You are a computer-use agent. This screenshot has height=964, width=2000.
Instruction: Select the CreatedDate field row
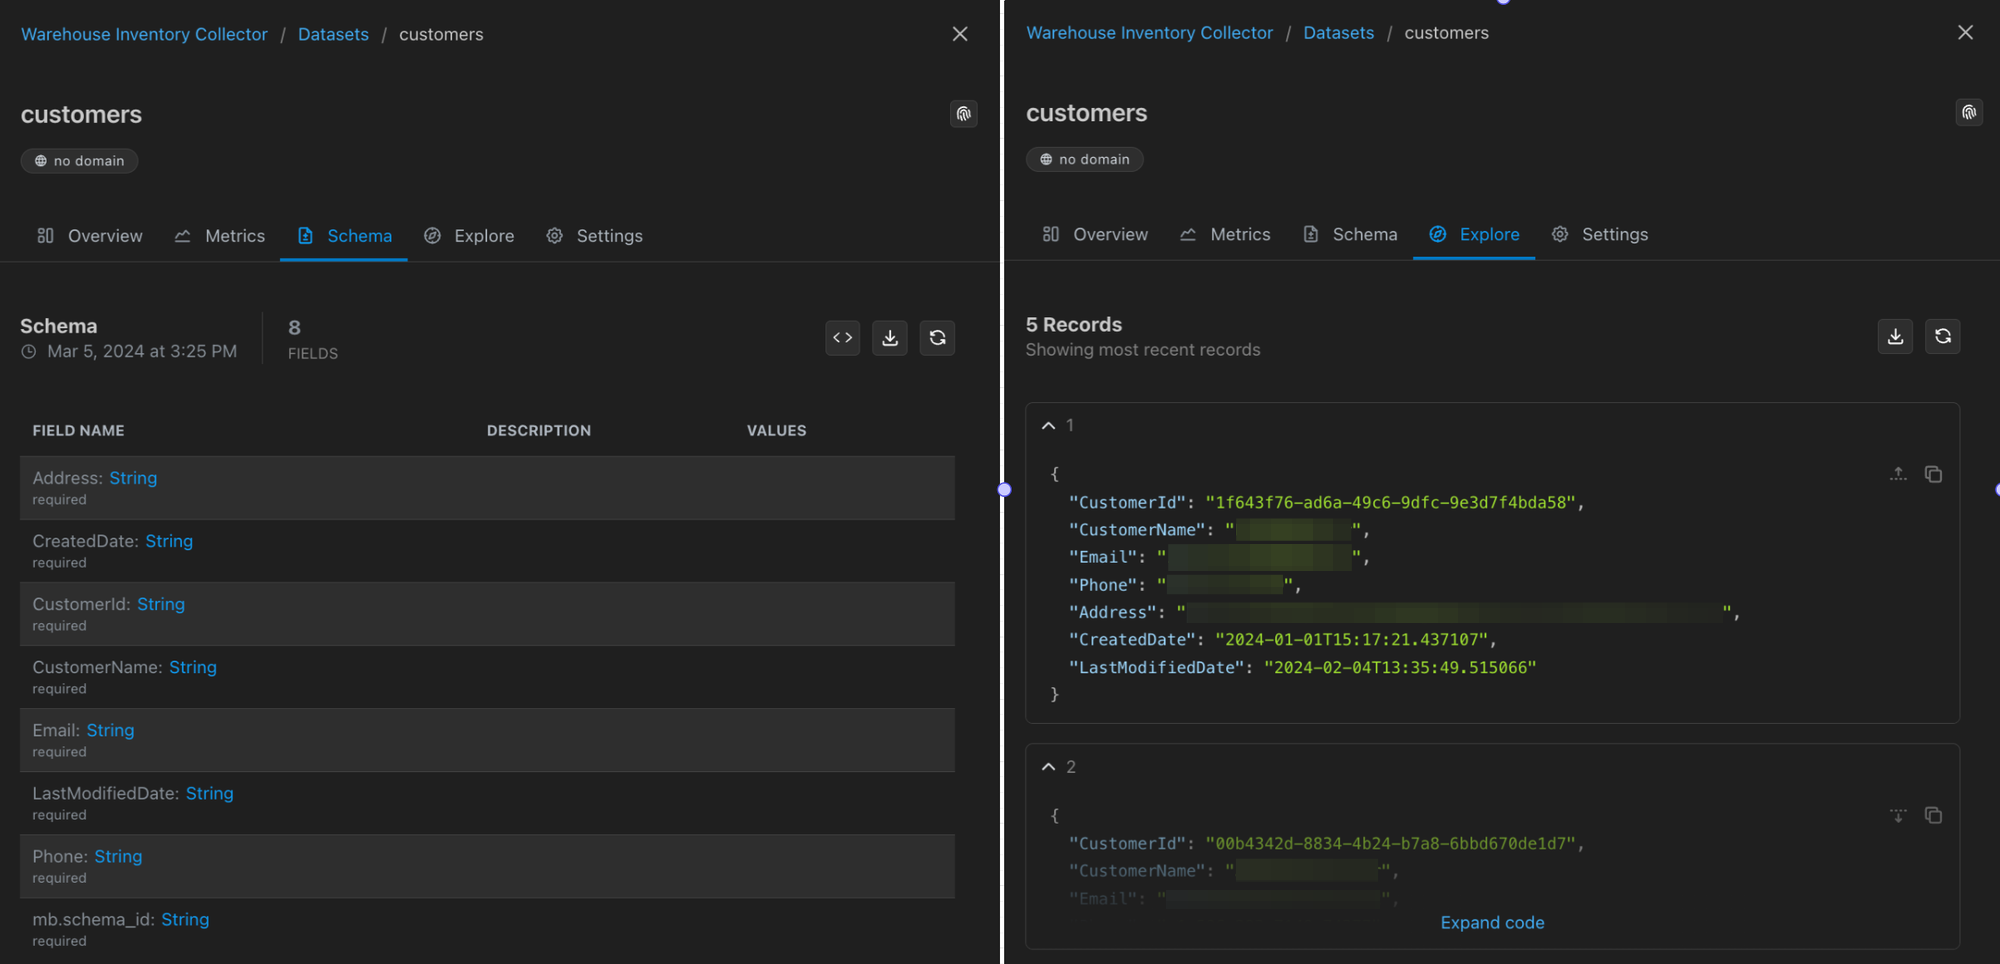(487, 551)
